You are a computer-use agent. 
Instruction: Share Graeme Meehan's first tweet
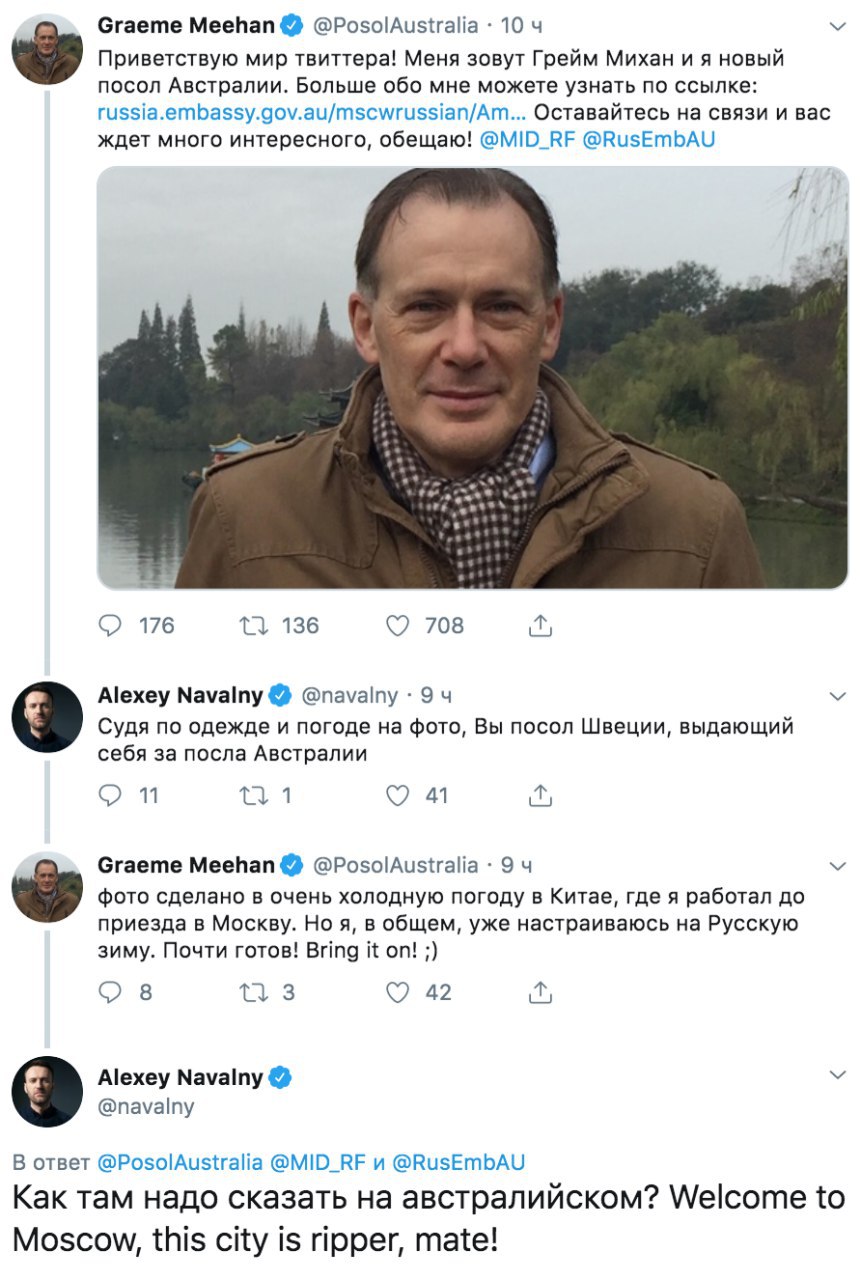click(539, 625)
